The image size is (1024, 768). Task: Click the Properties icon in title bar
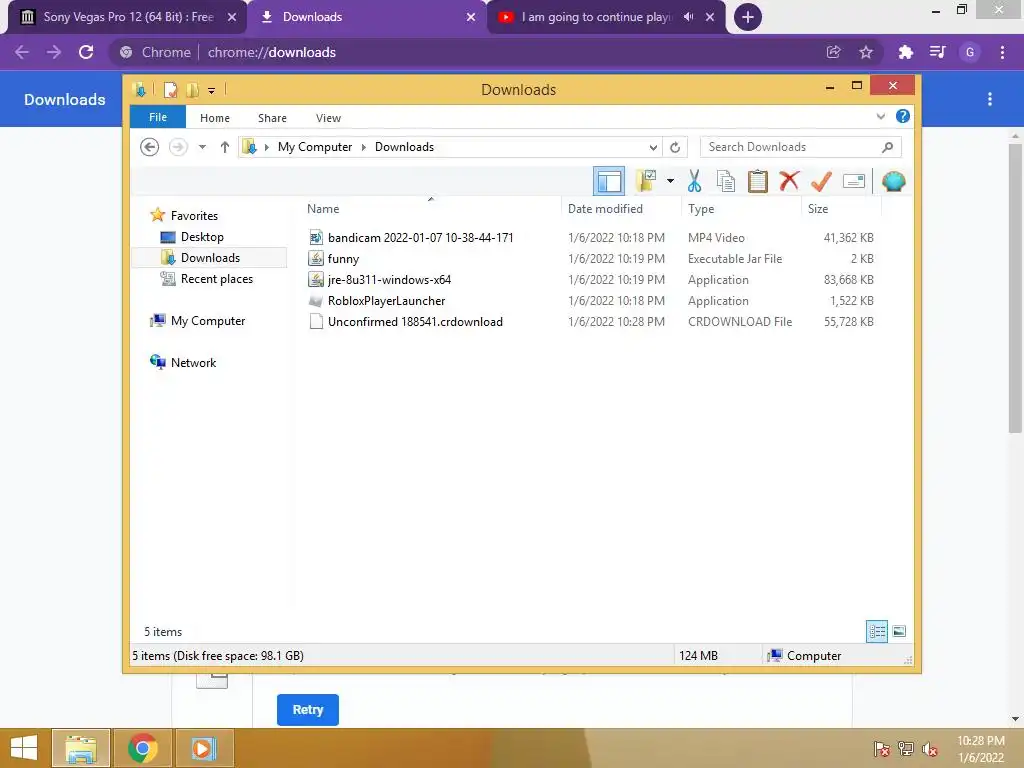click(170, 89)
